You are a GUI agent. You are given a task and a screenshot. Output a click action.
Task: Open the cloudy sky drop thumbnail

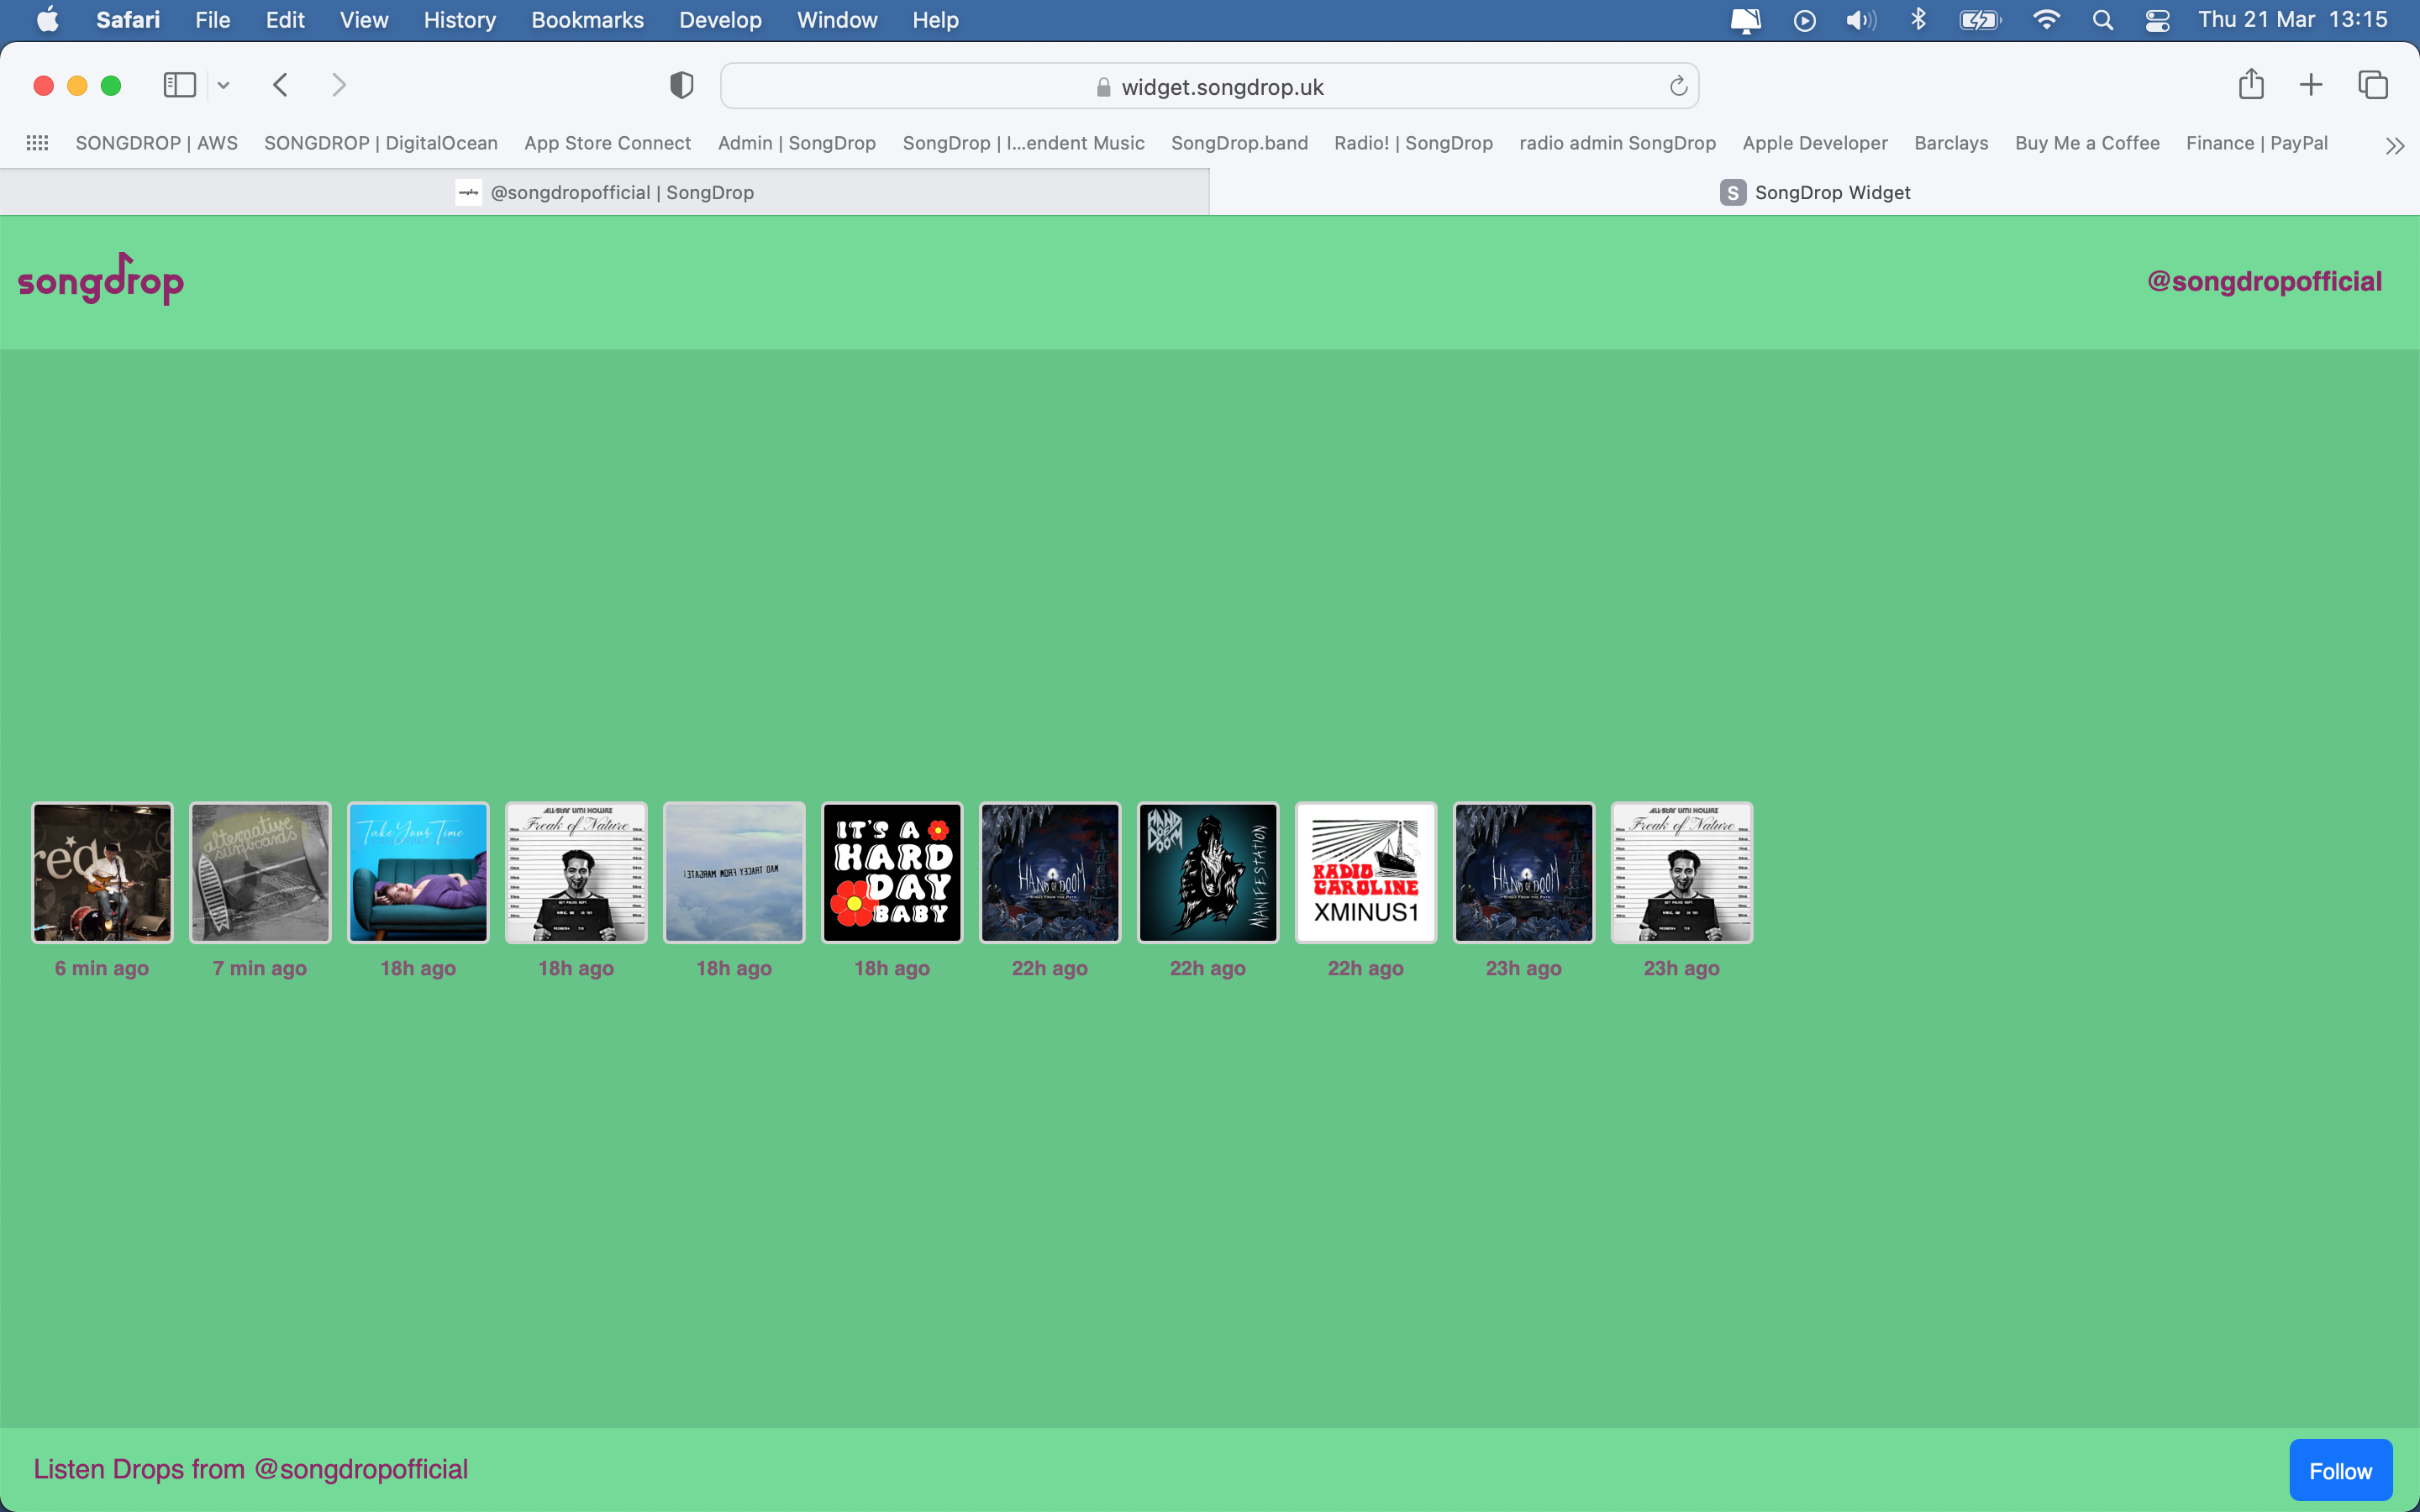click(x=734, y=872)
